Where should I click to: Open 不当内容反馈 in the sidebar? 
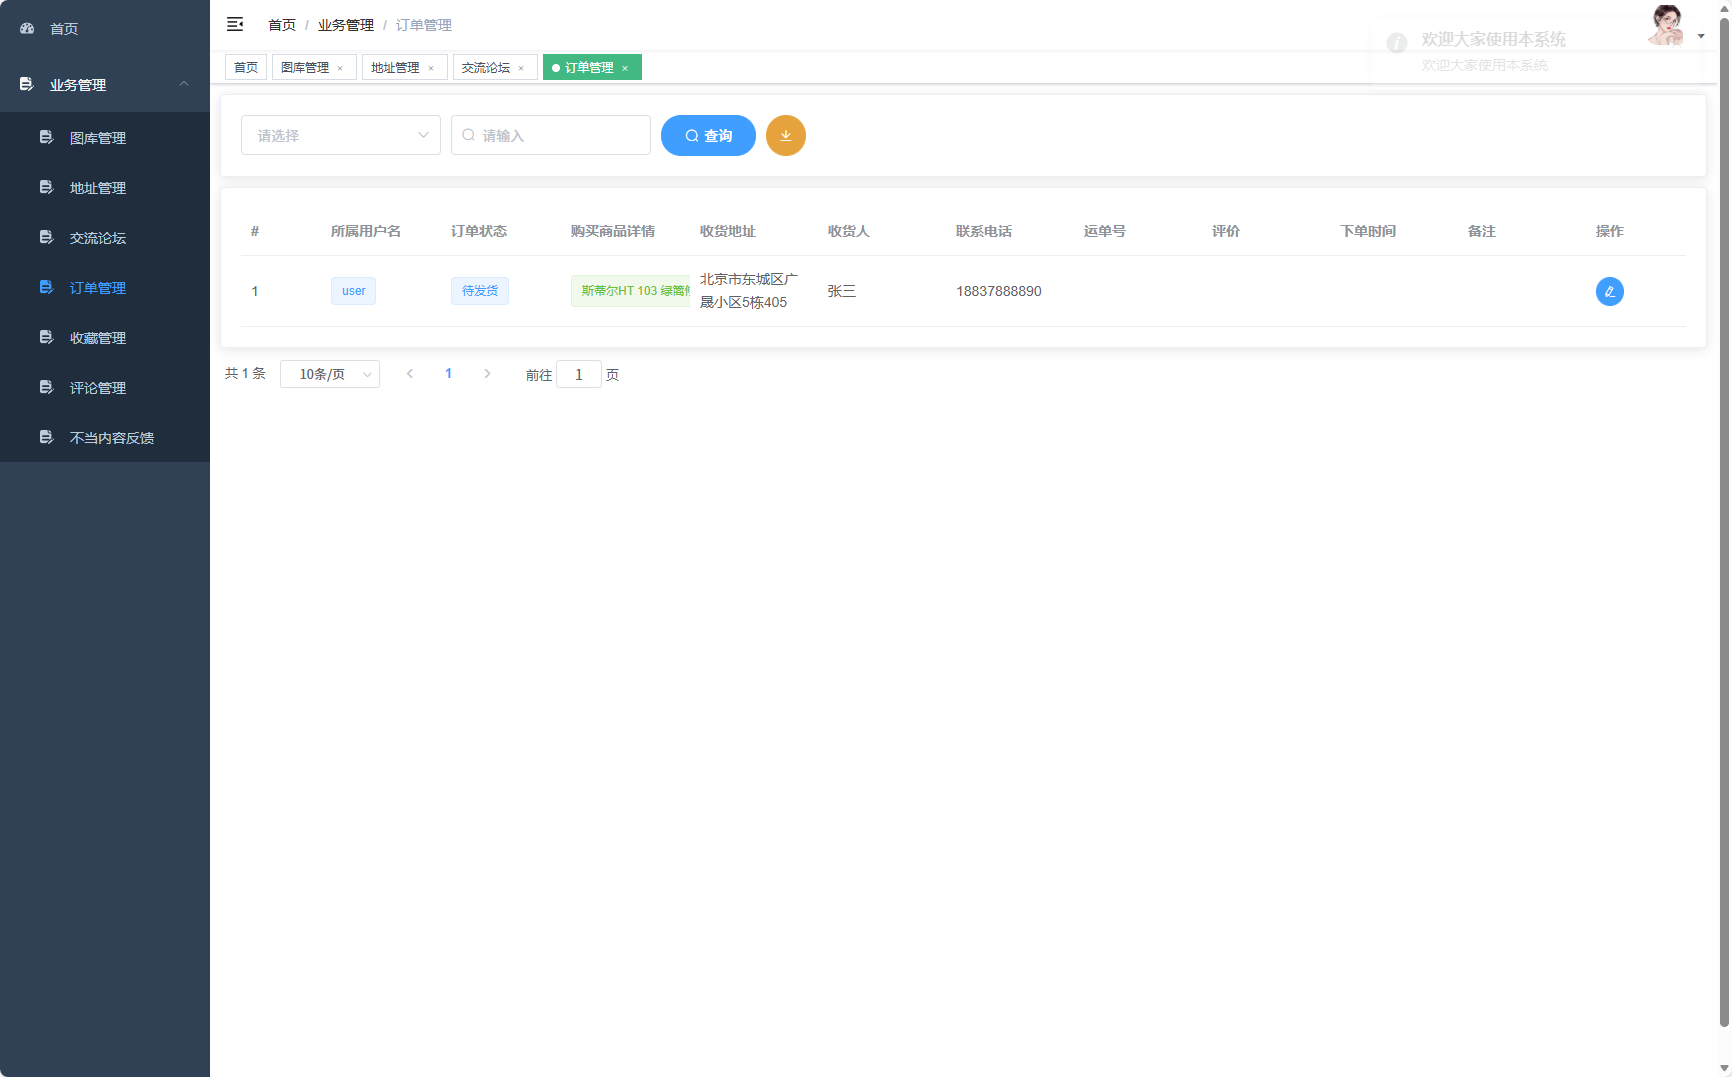point(111,438)
